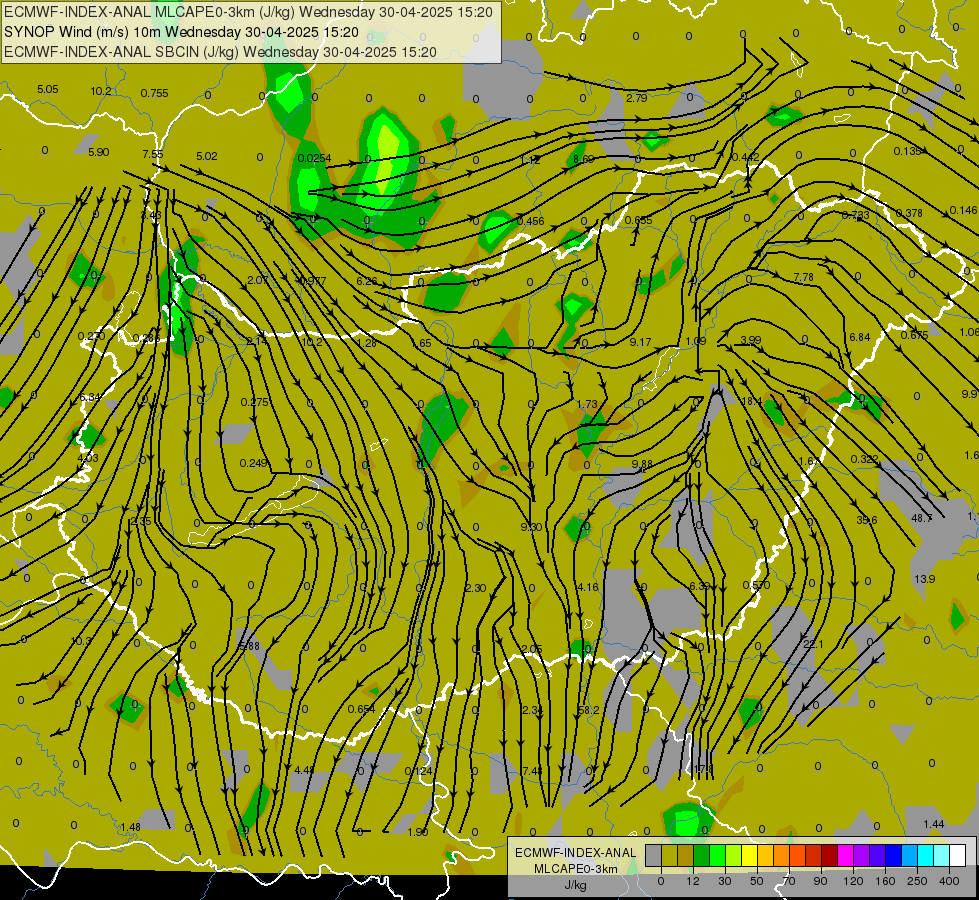Image resolution: width=979 pixels, height=900 pixels.
Task: Click the 0.135 value on the map
Action: (x=907, y=151)
